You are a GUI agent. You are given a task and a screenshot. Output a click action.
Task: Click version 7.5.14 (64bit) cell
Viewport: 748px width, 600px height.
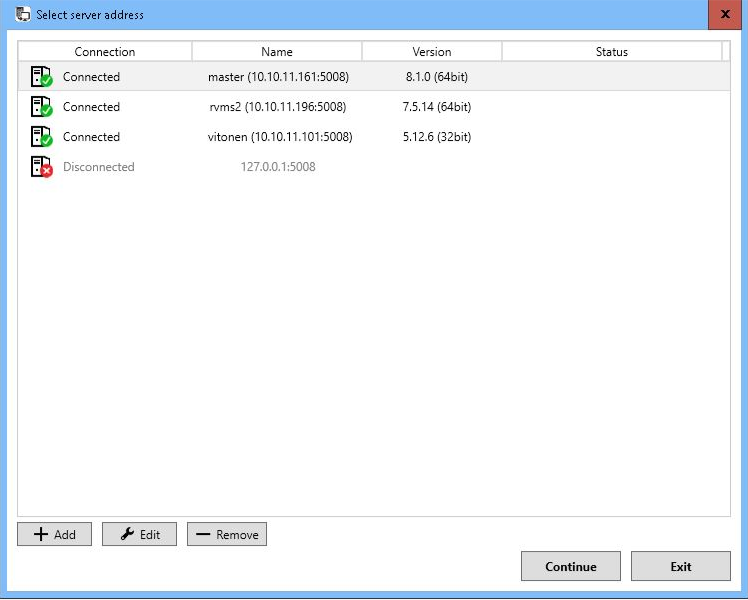click(x=430, y=107)
